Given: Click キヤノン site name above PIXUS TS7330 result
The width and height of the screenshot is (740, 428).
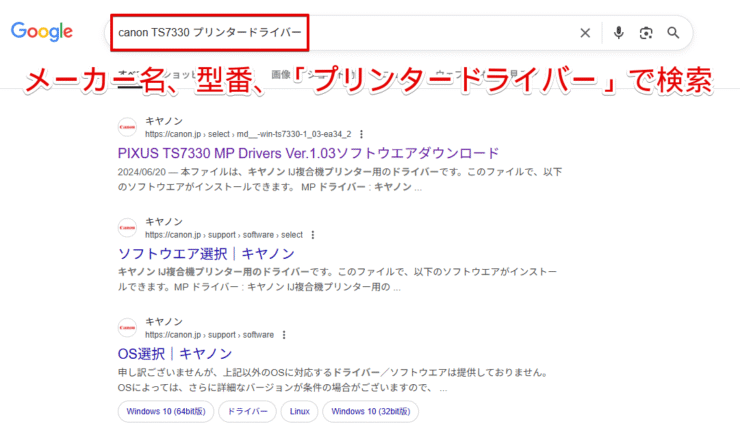Looking at the screenshot, I should [x=164, y=121].
